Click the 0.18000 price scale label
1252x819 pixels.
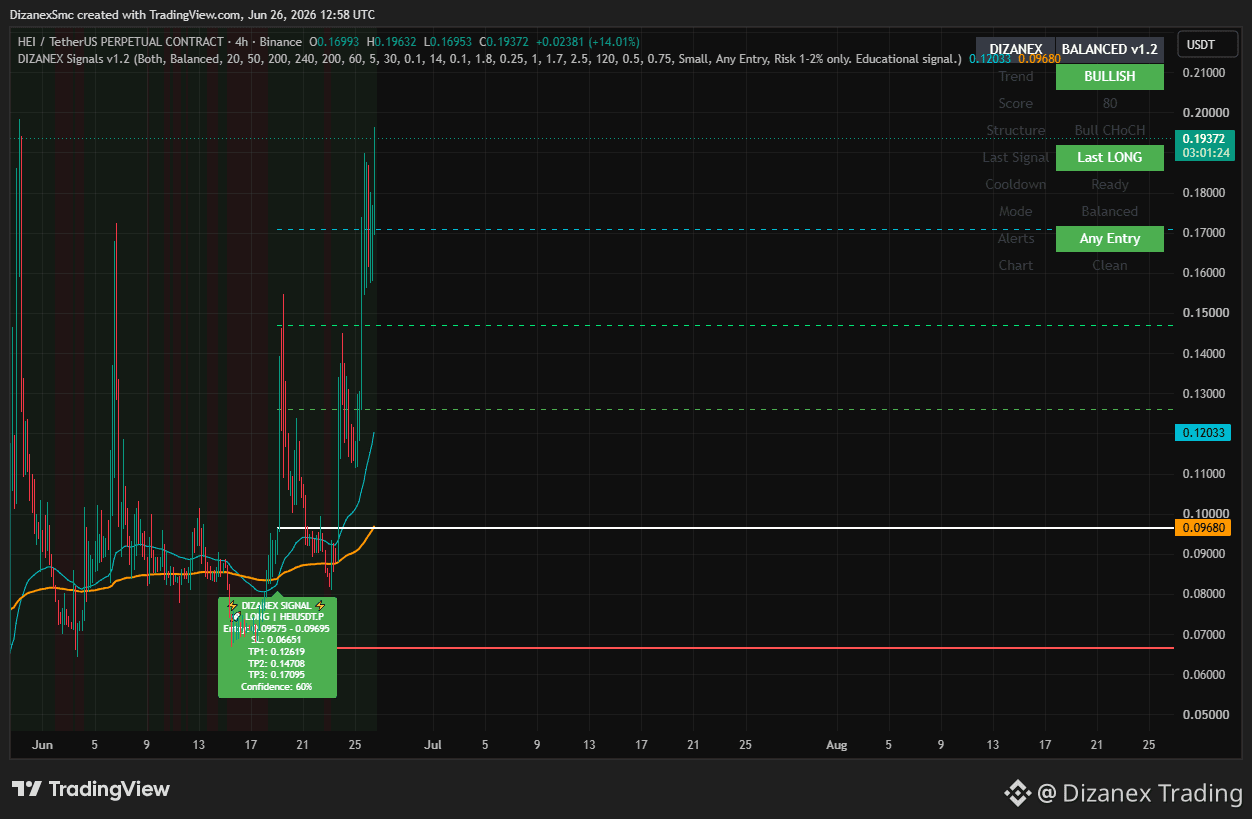(1202, 193)
